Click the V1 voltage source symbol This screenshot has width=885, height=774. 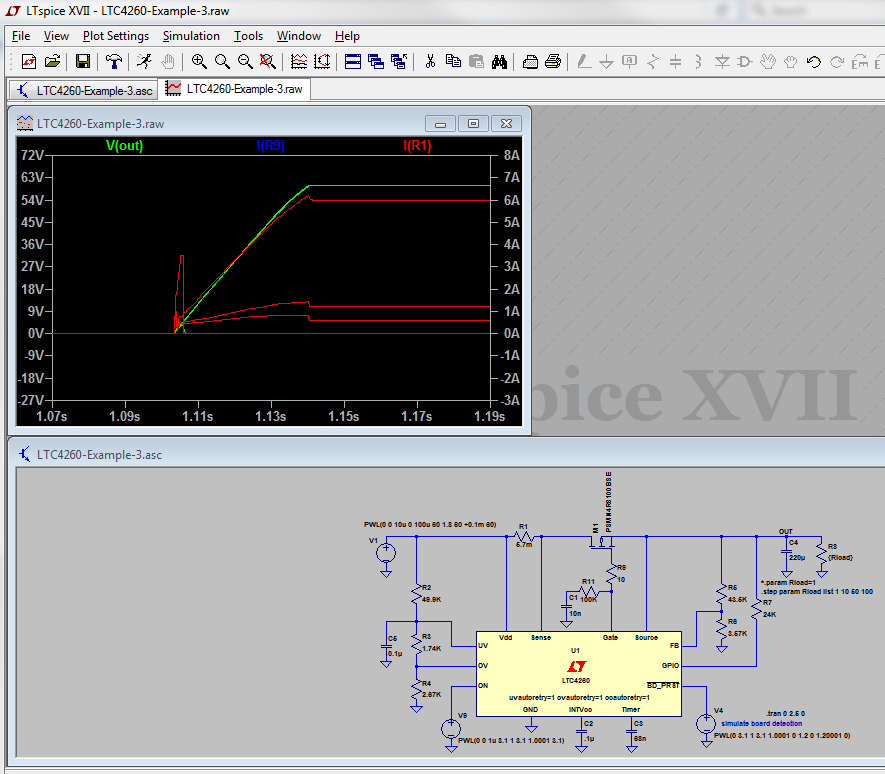tap(386, 552)
